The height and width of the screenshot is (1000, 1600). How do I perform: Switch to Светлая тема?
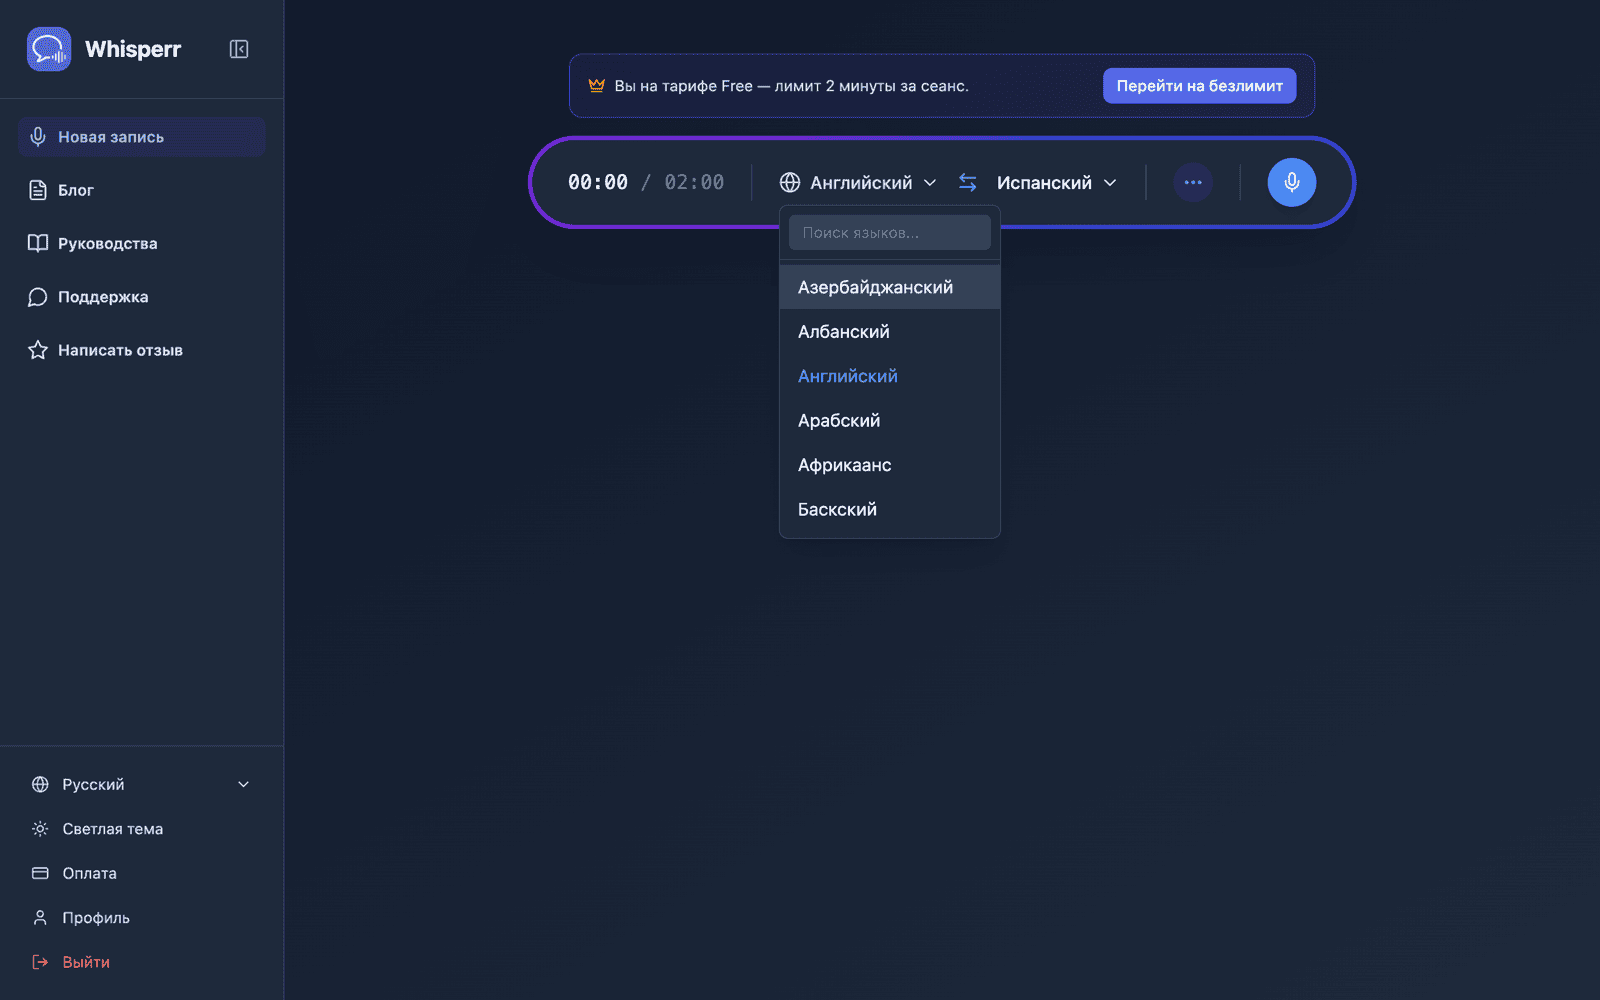pos(141,828)
